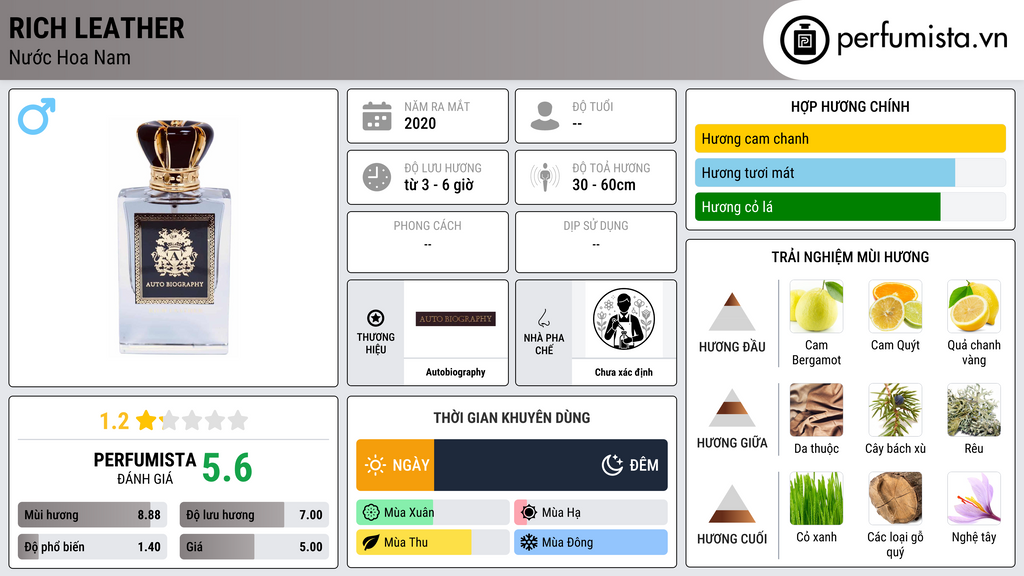The width and height of the screenshot is (1024, 576).
Task: Click the Hương cỏ lá green bar
Action: click(x=818, y=207)
